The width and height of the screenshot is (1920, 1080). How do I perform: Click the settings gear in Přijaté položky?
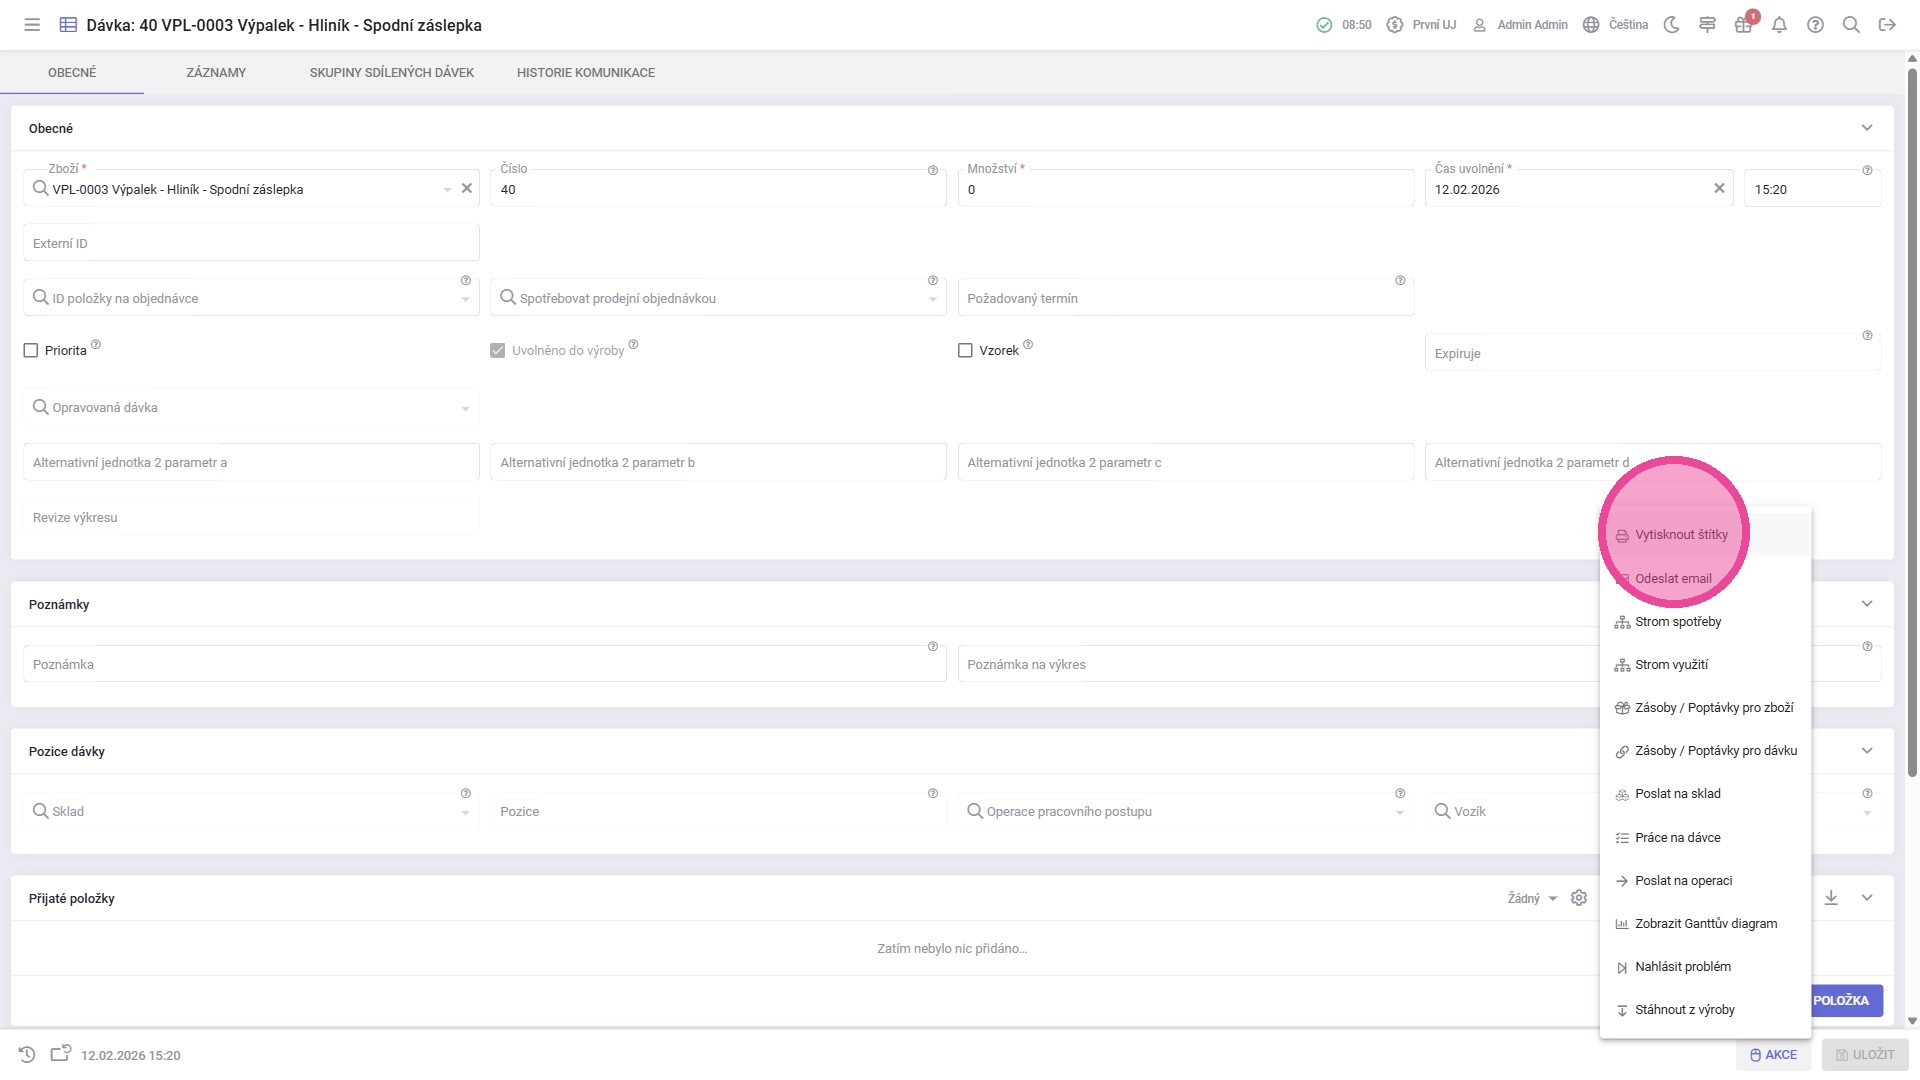(x=1579, y=898)
